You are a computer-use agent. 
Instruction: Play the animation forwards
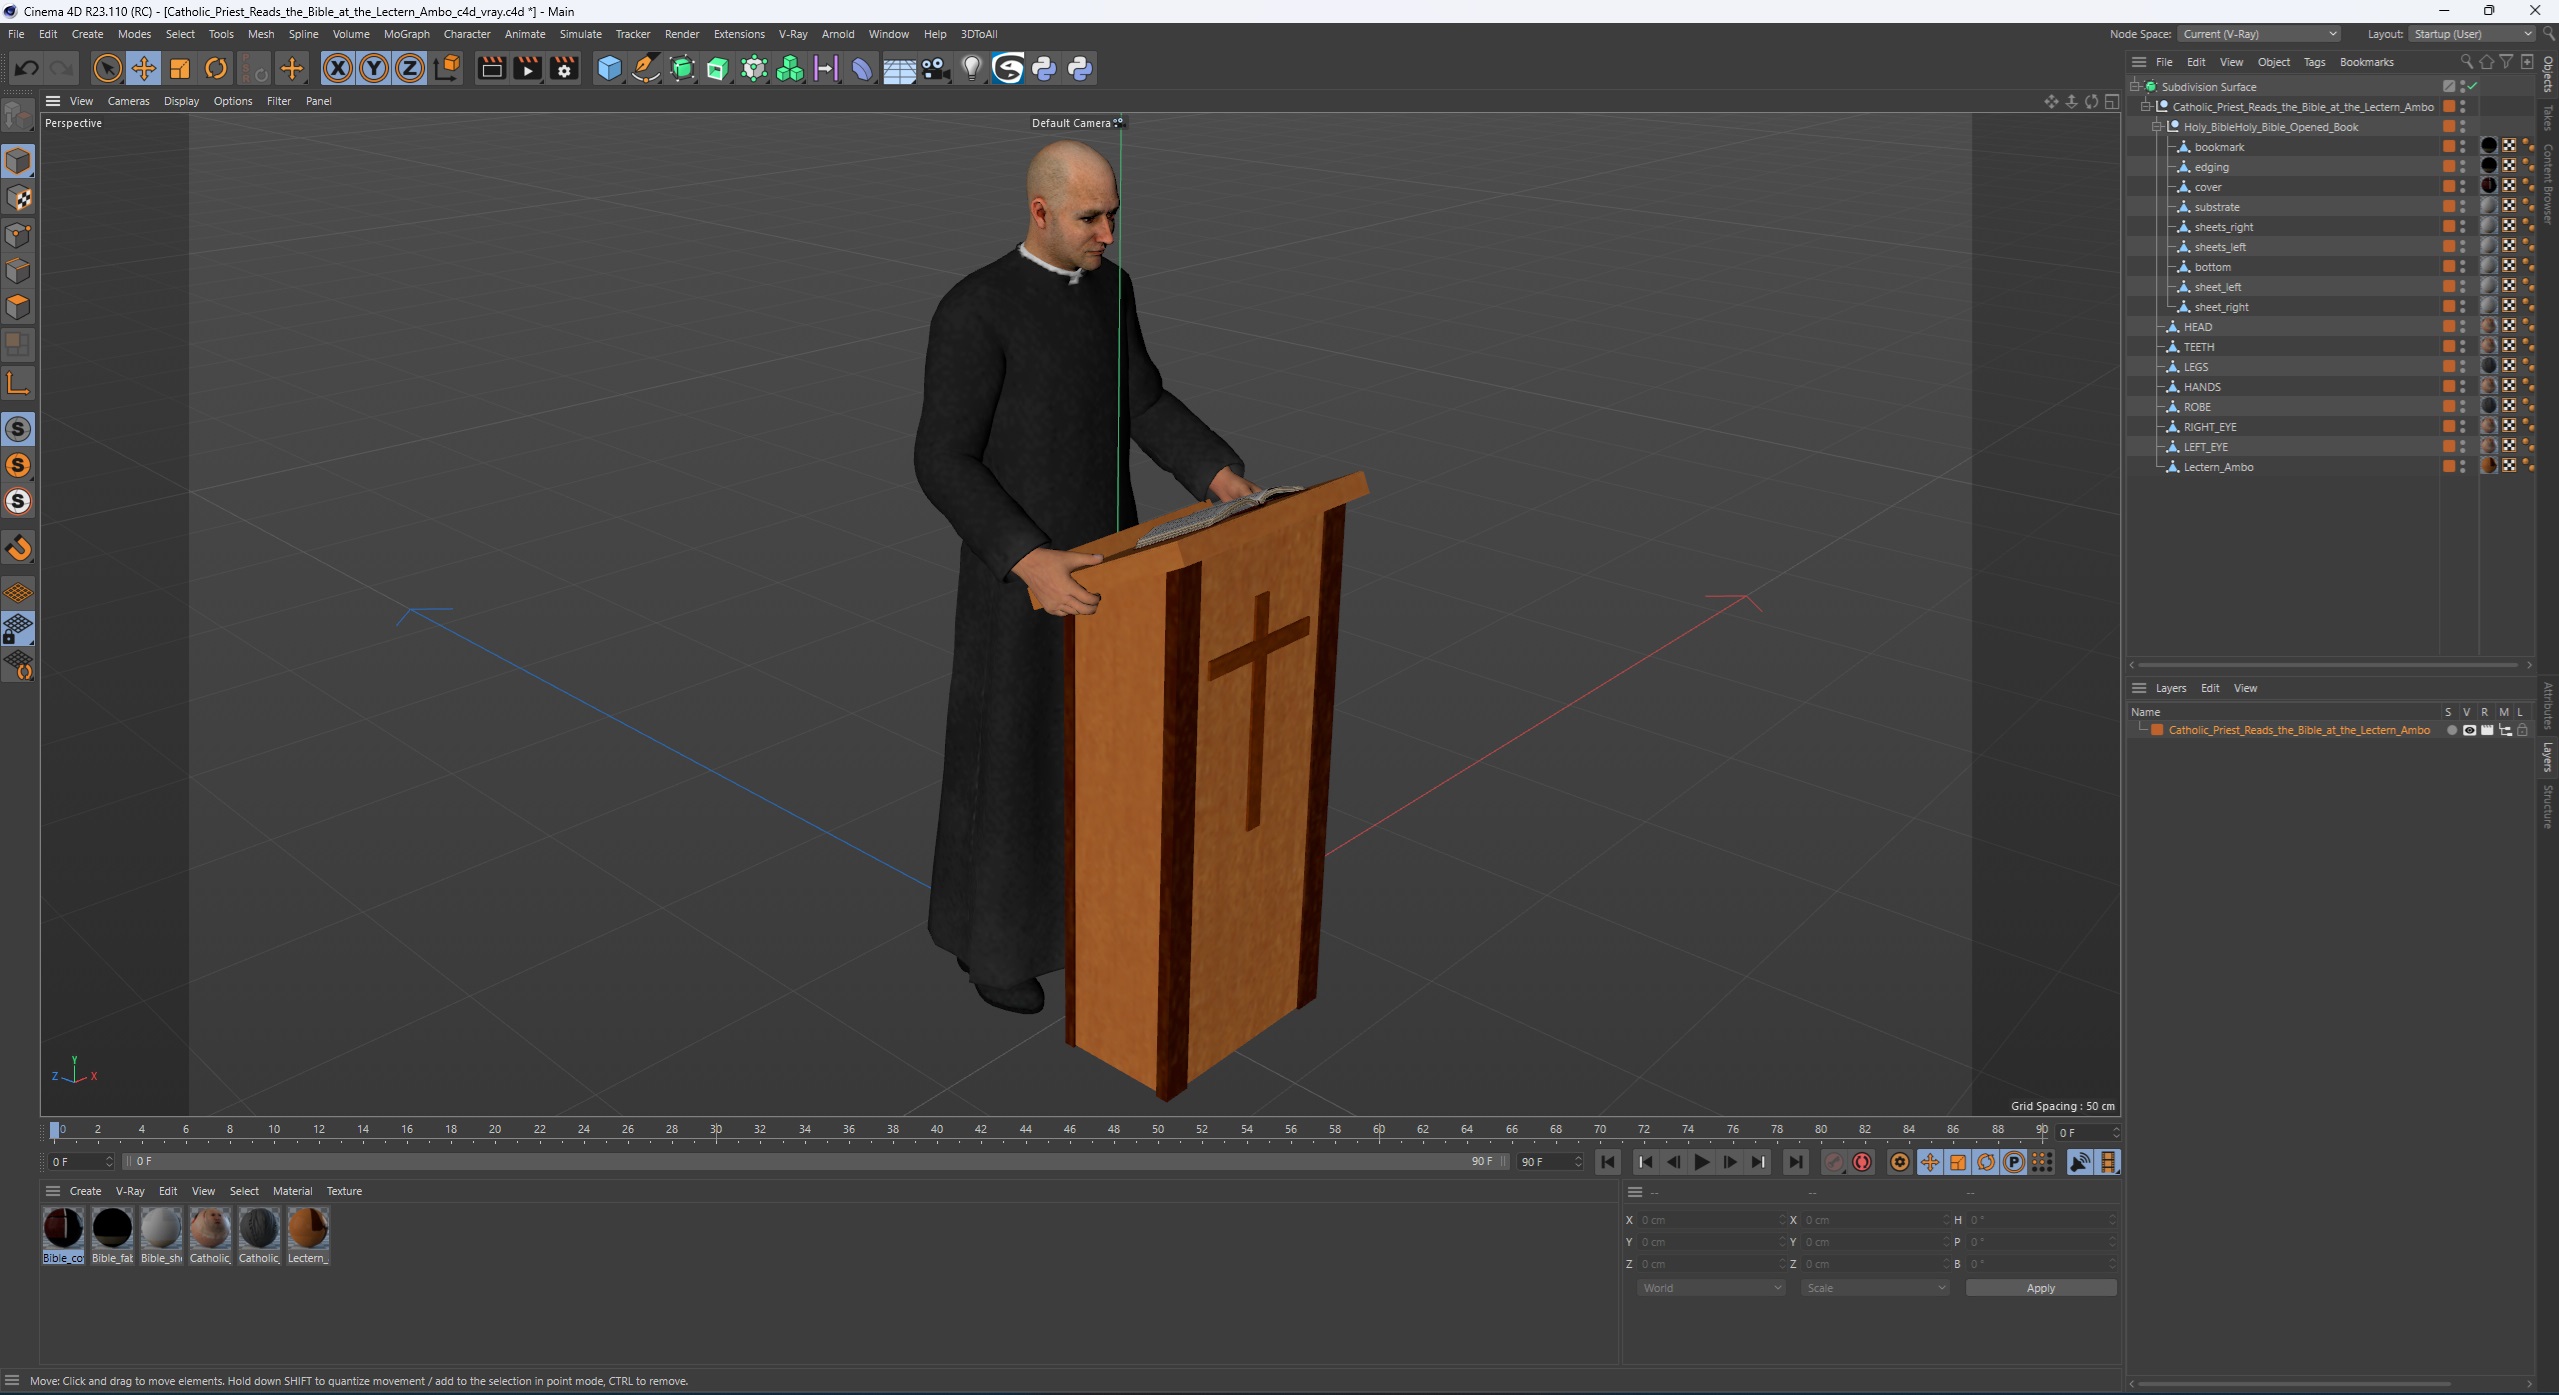click(x=1701, y=1162)
